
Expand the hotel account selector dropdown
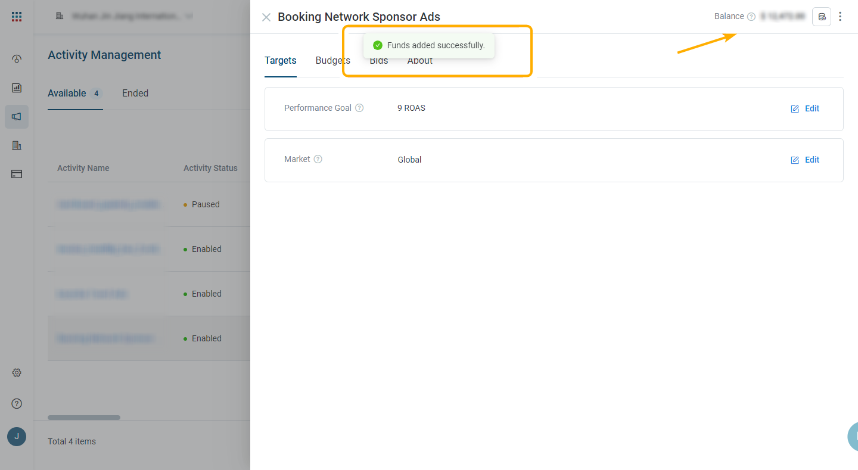pos(124,16)
